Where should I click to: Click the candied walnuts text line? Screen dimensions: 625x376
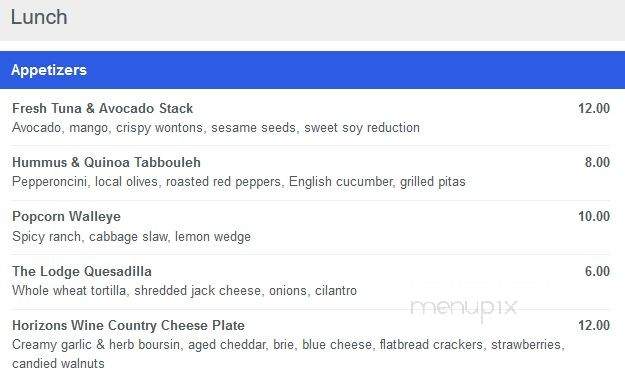[58, 364]
